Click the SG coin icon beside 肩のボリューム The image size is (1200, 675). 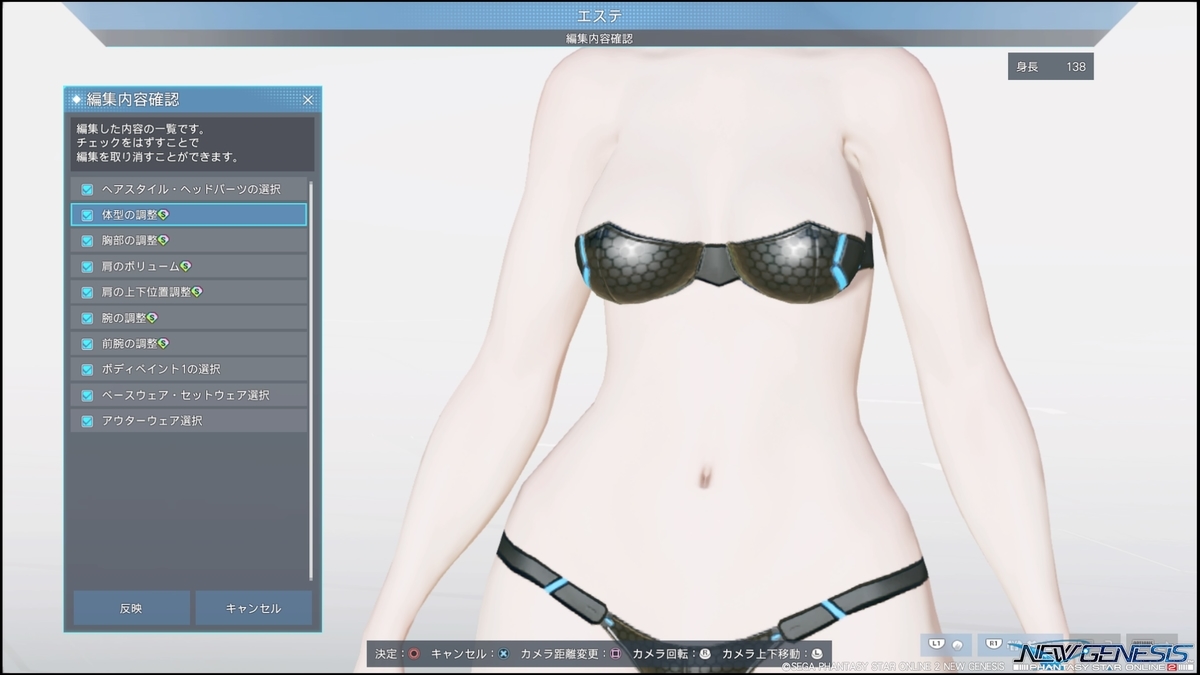(x=185, y=266)
